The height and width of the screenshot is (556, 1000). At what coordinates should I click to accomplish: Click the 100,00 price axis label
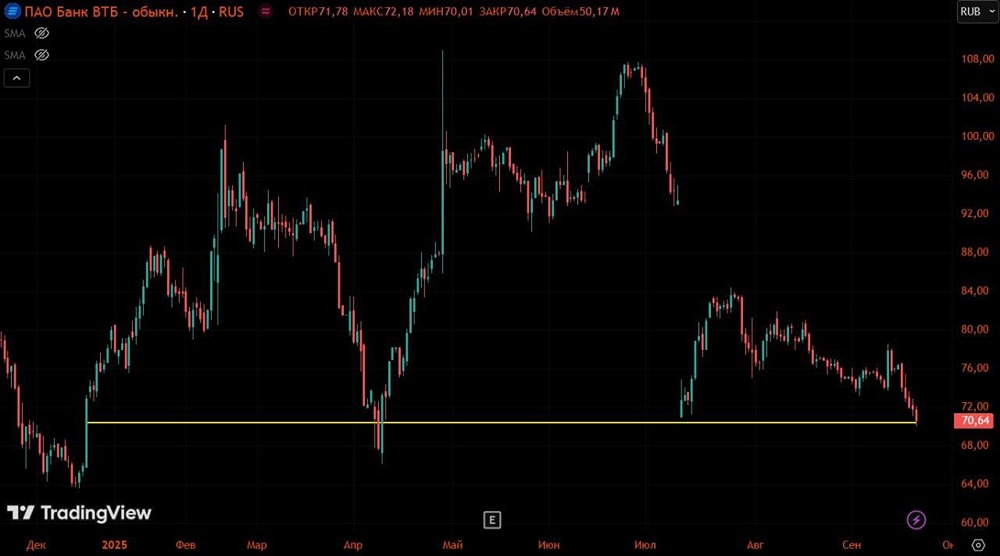[x=978, y=136]
